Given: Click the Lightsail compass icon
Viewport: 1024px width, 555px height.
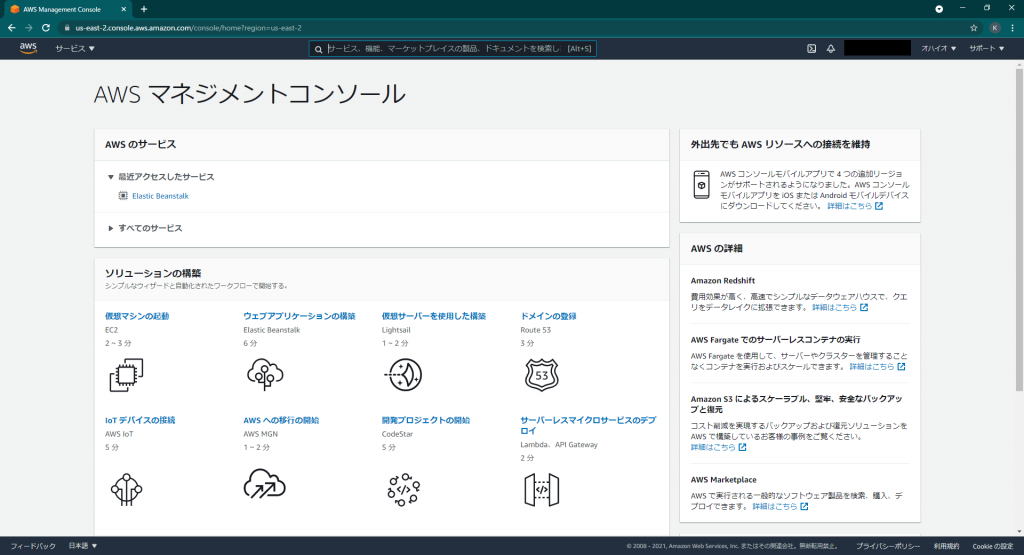Looking at the screenshot, I should [404, 375].
